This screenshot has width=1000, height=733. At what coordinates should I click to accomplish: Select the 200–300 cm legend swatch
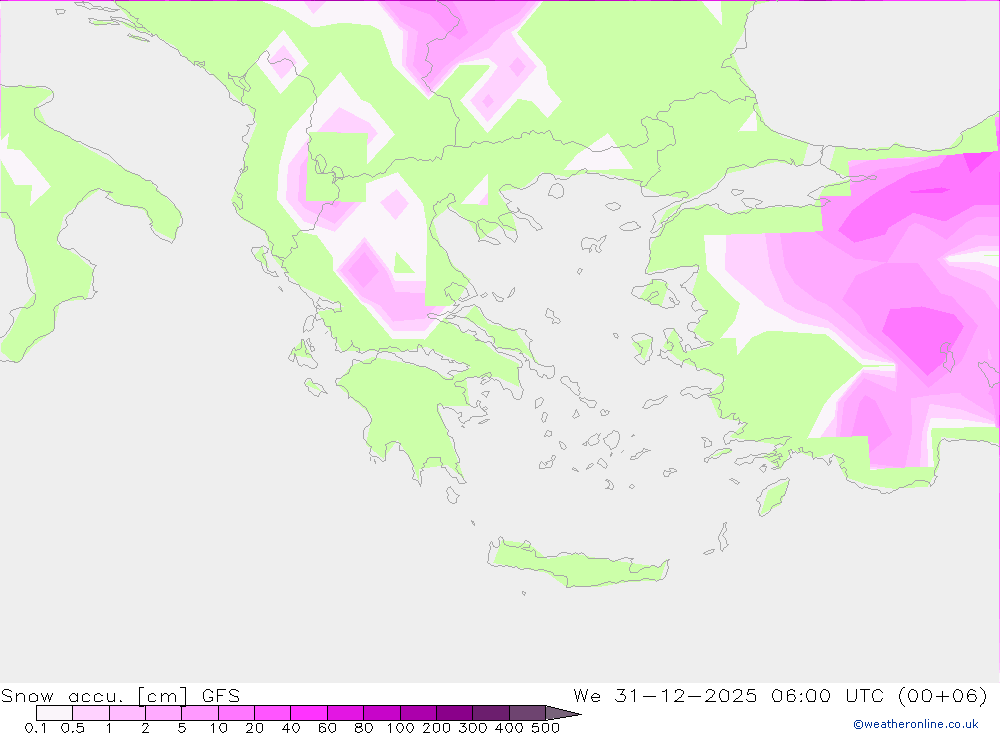(x=455, y=713)
